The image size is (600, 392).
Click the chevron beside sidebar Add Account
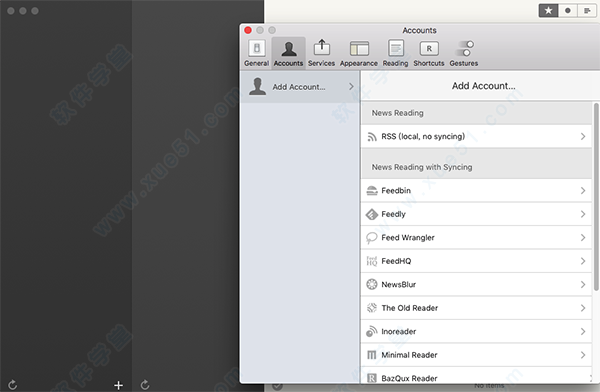point(351,87)
